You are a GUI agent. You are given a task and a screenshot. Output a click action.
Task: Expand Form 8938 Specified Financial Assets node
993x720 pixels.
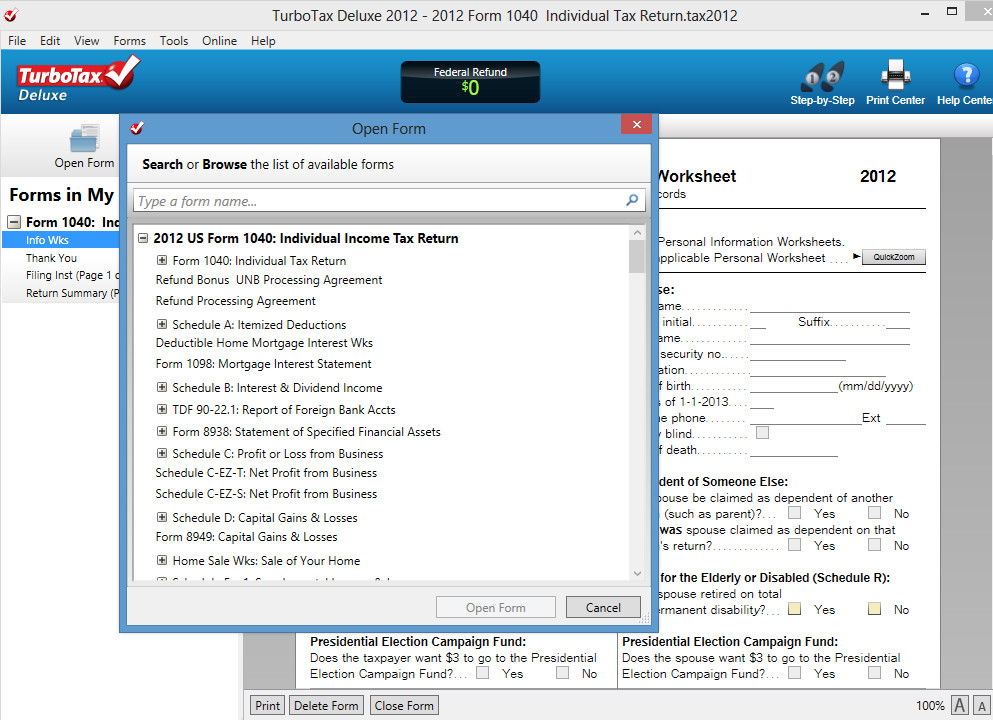162,431
